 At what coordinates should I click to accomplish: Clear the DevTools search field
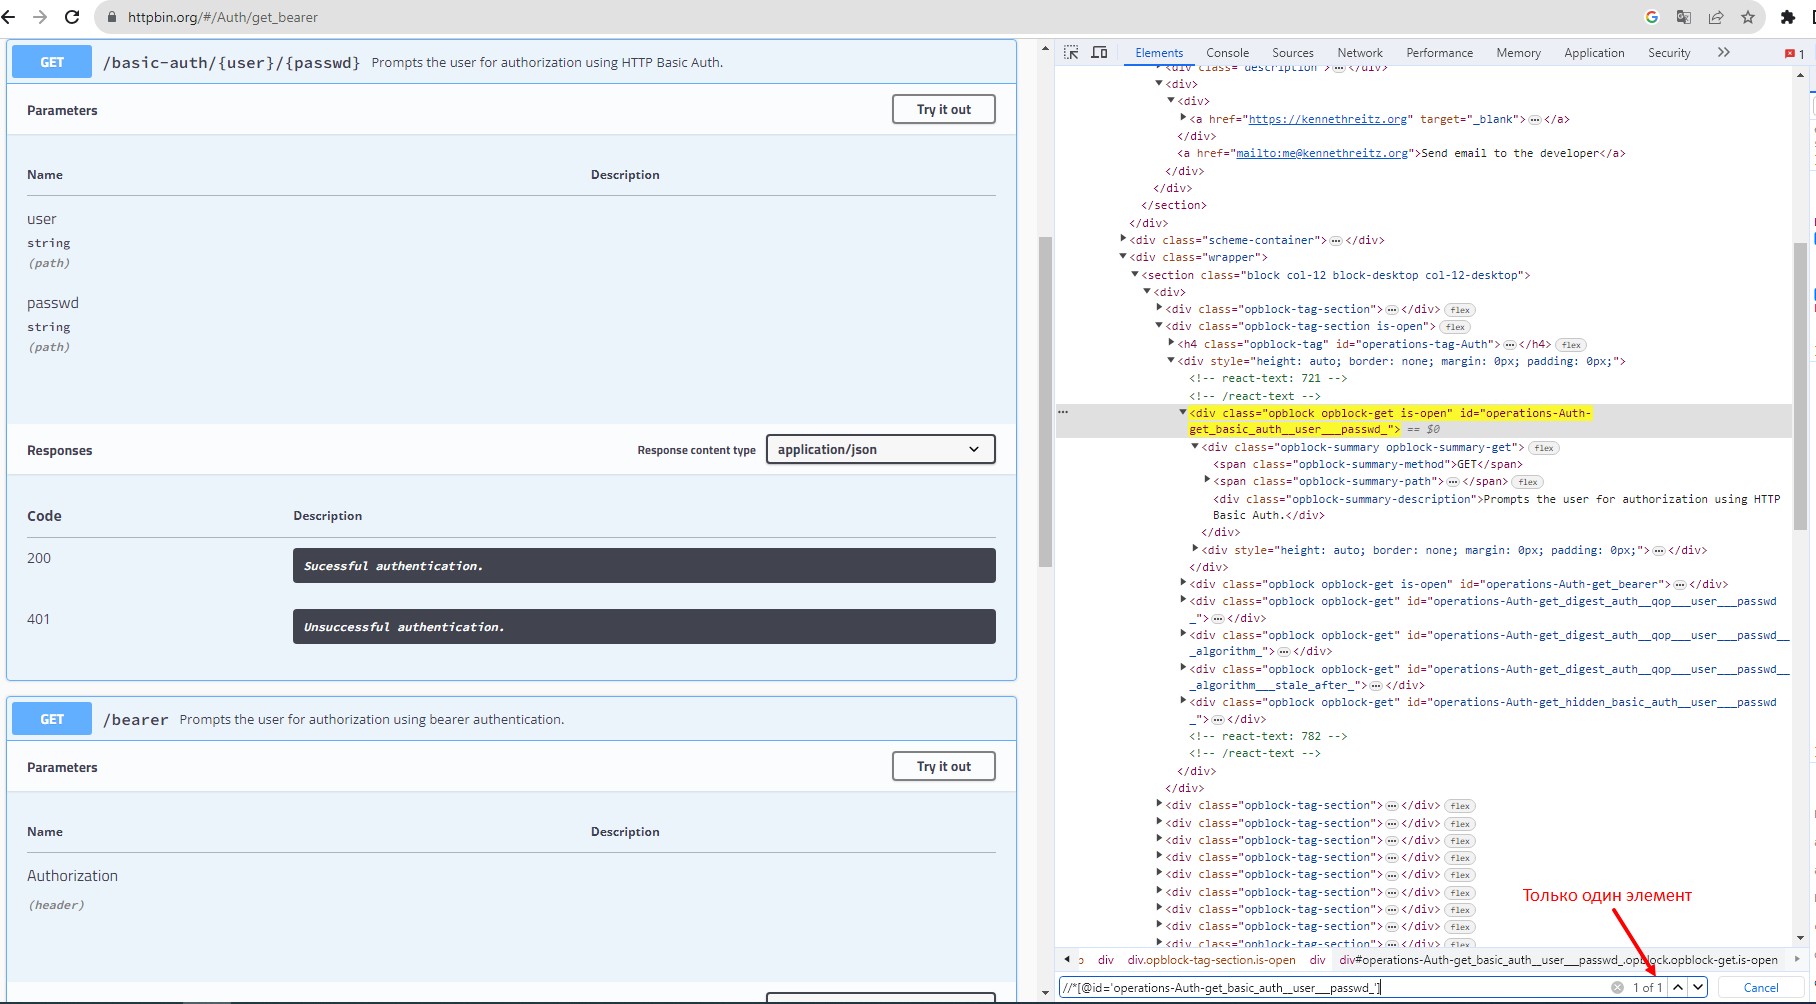[1617, 987]
